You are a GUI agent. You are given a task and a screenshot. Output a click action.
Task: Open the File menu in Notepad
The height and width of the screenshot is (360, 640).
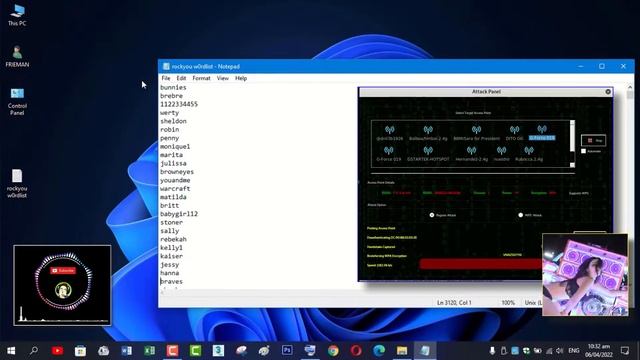[166, 78]
